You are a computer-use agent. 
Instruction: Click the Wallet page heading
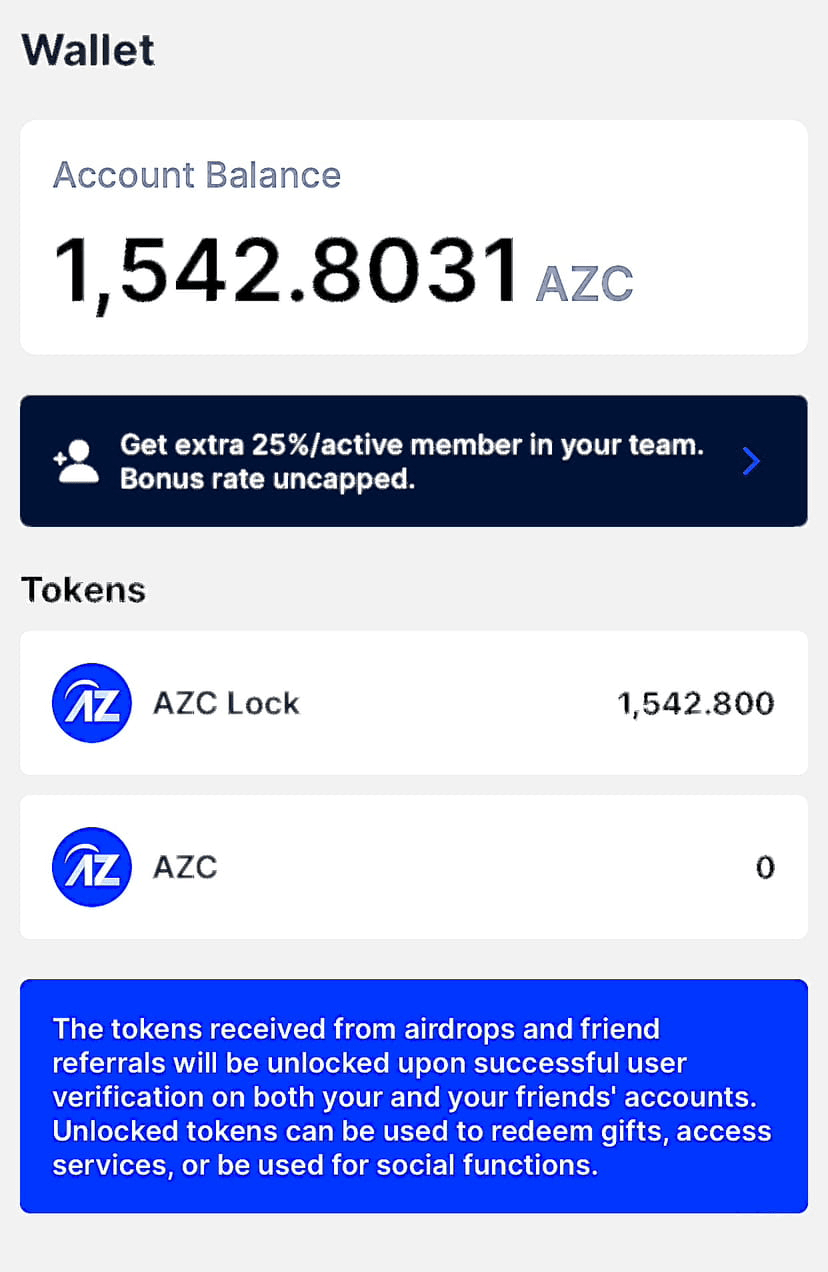(x=88, y=50)
